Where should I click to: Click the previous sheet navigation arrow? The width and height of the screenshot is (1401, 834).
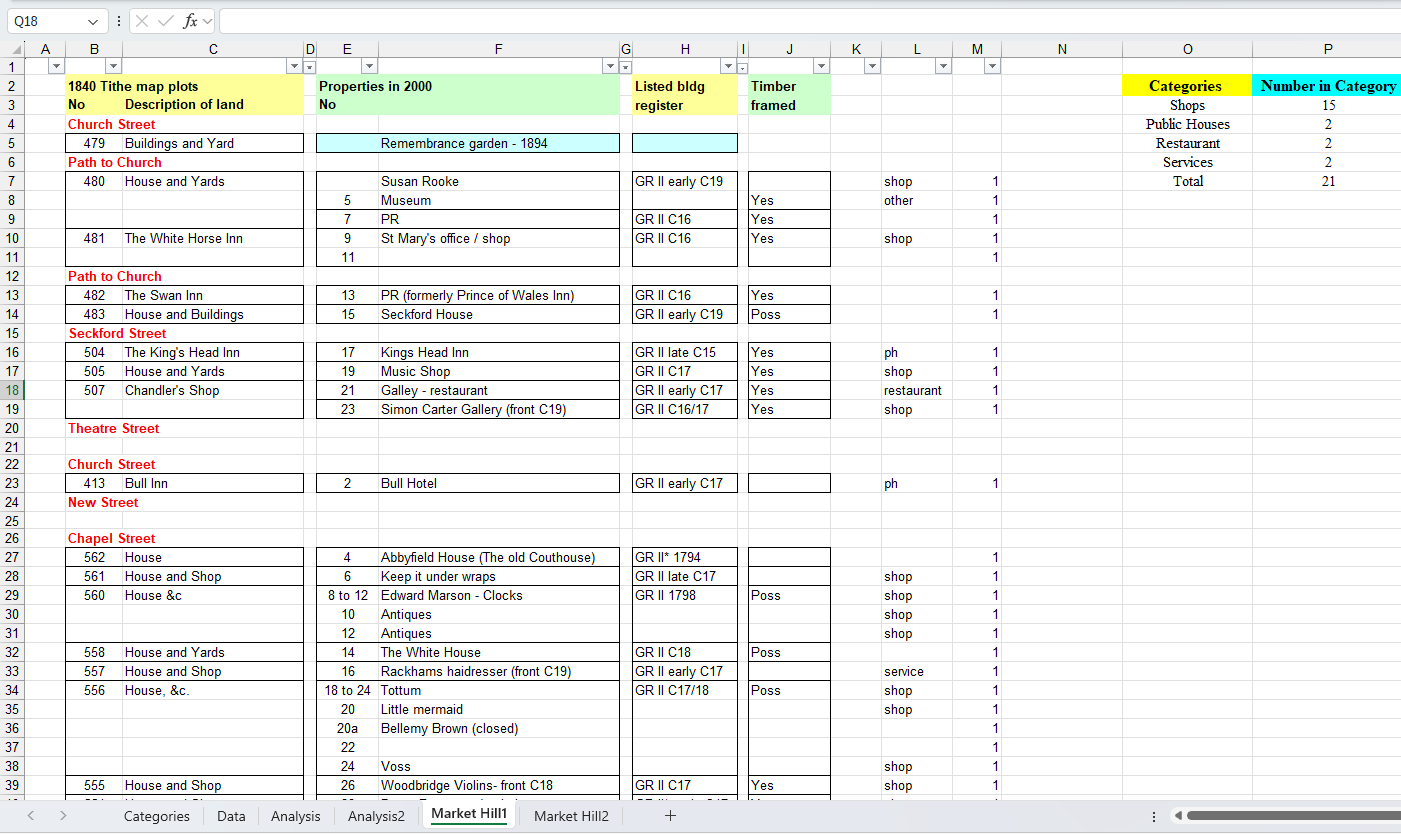coord(31,816)
